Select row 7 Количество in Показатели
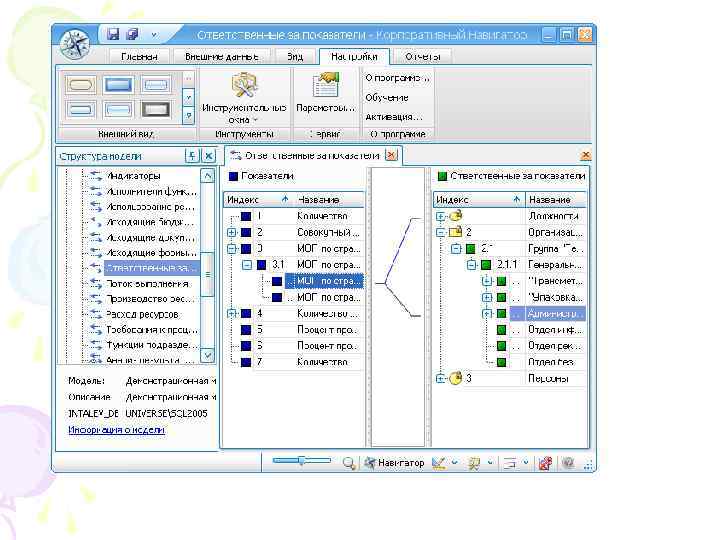The height and width of the screenshot is (540, 720). [x=294, y=362]
